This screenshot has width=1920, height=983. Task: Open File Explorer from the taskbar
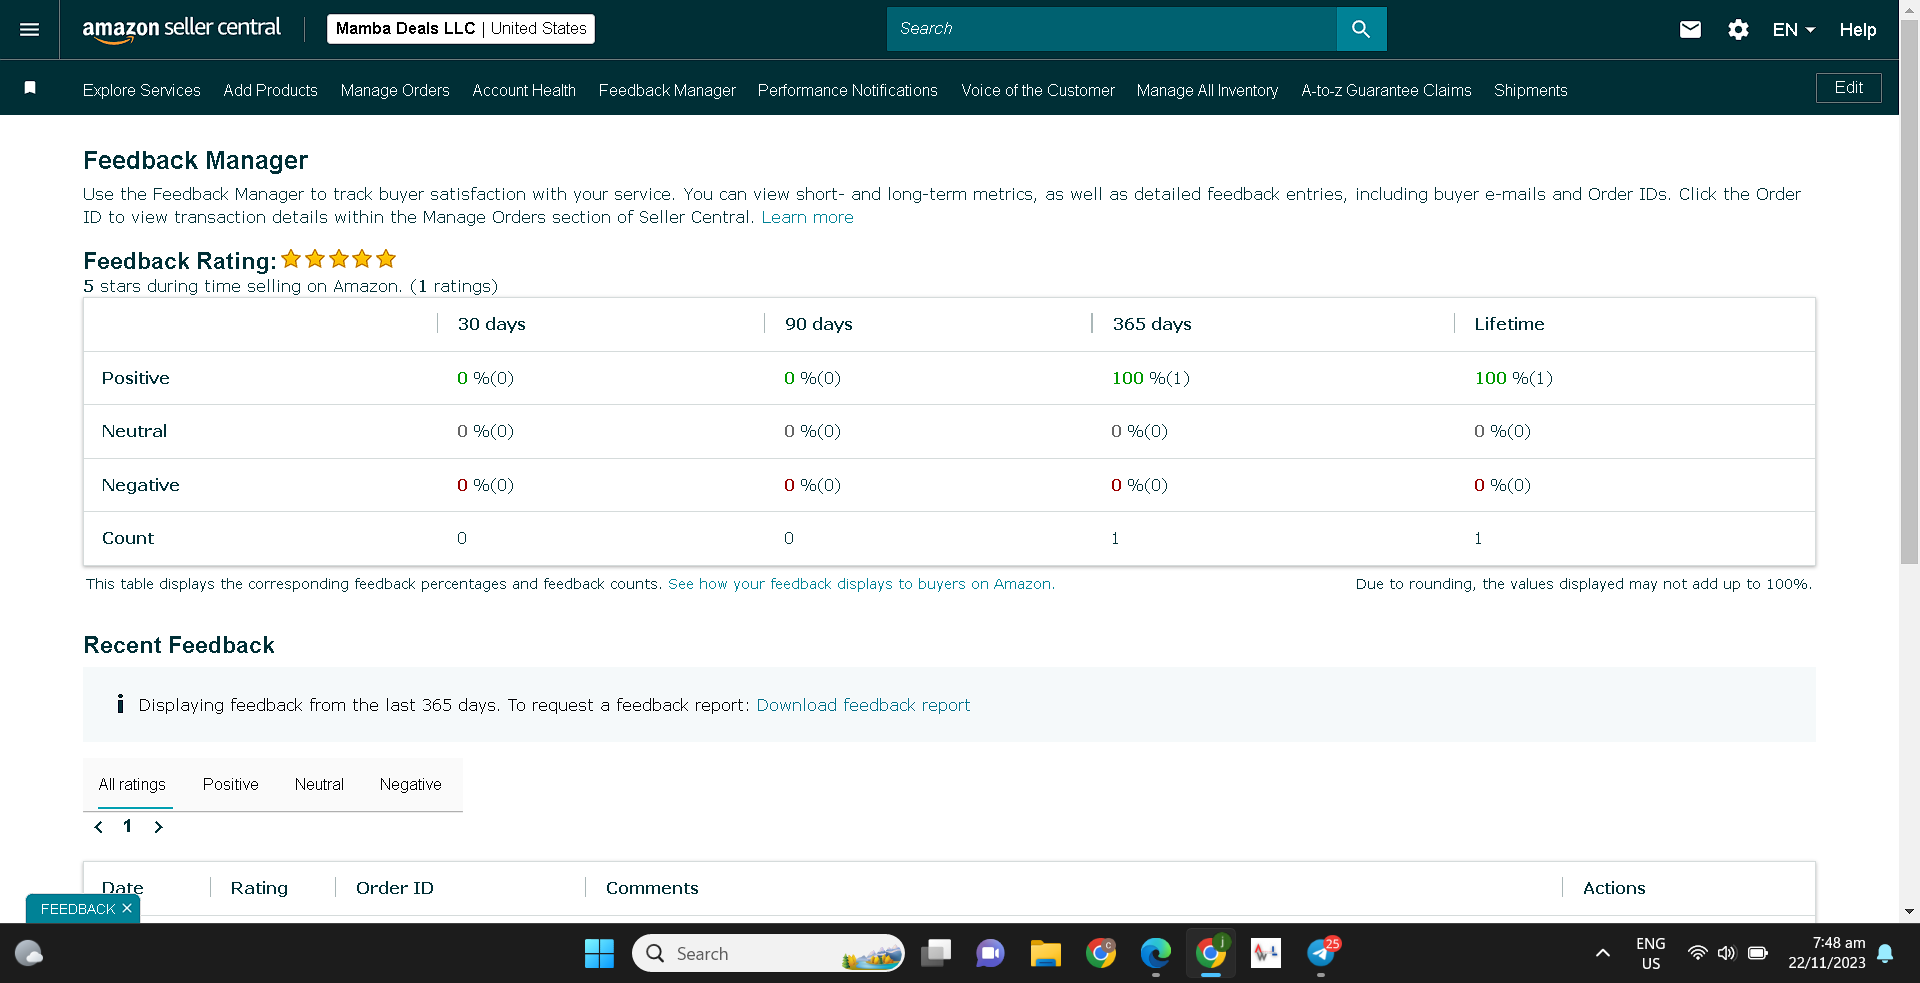(1045, 953)
